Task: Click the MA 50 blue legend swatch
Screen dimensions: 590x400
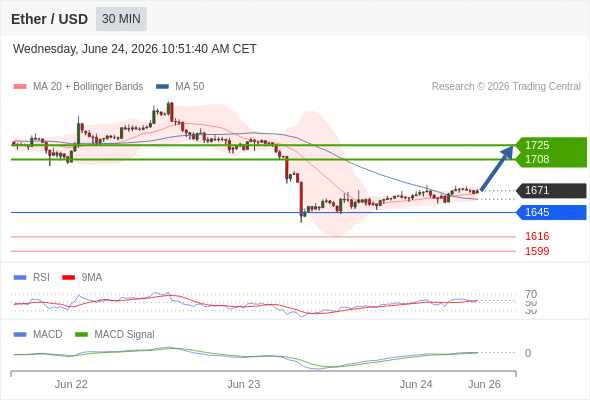Action: (162, 87)
